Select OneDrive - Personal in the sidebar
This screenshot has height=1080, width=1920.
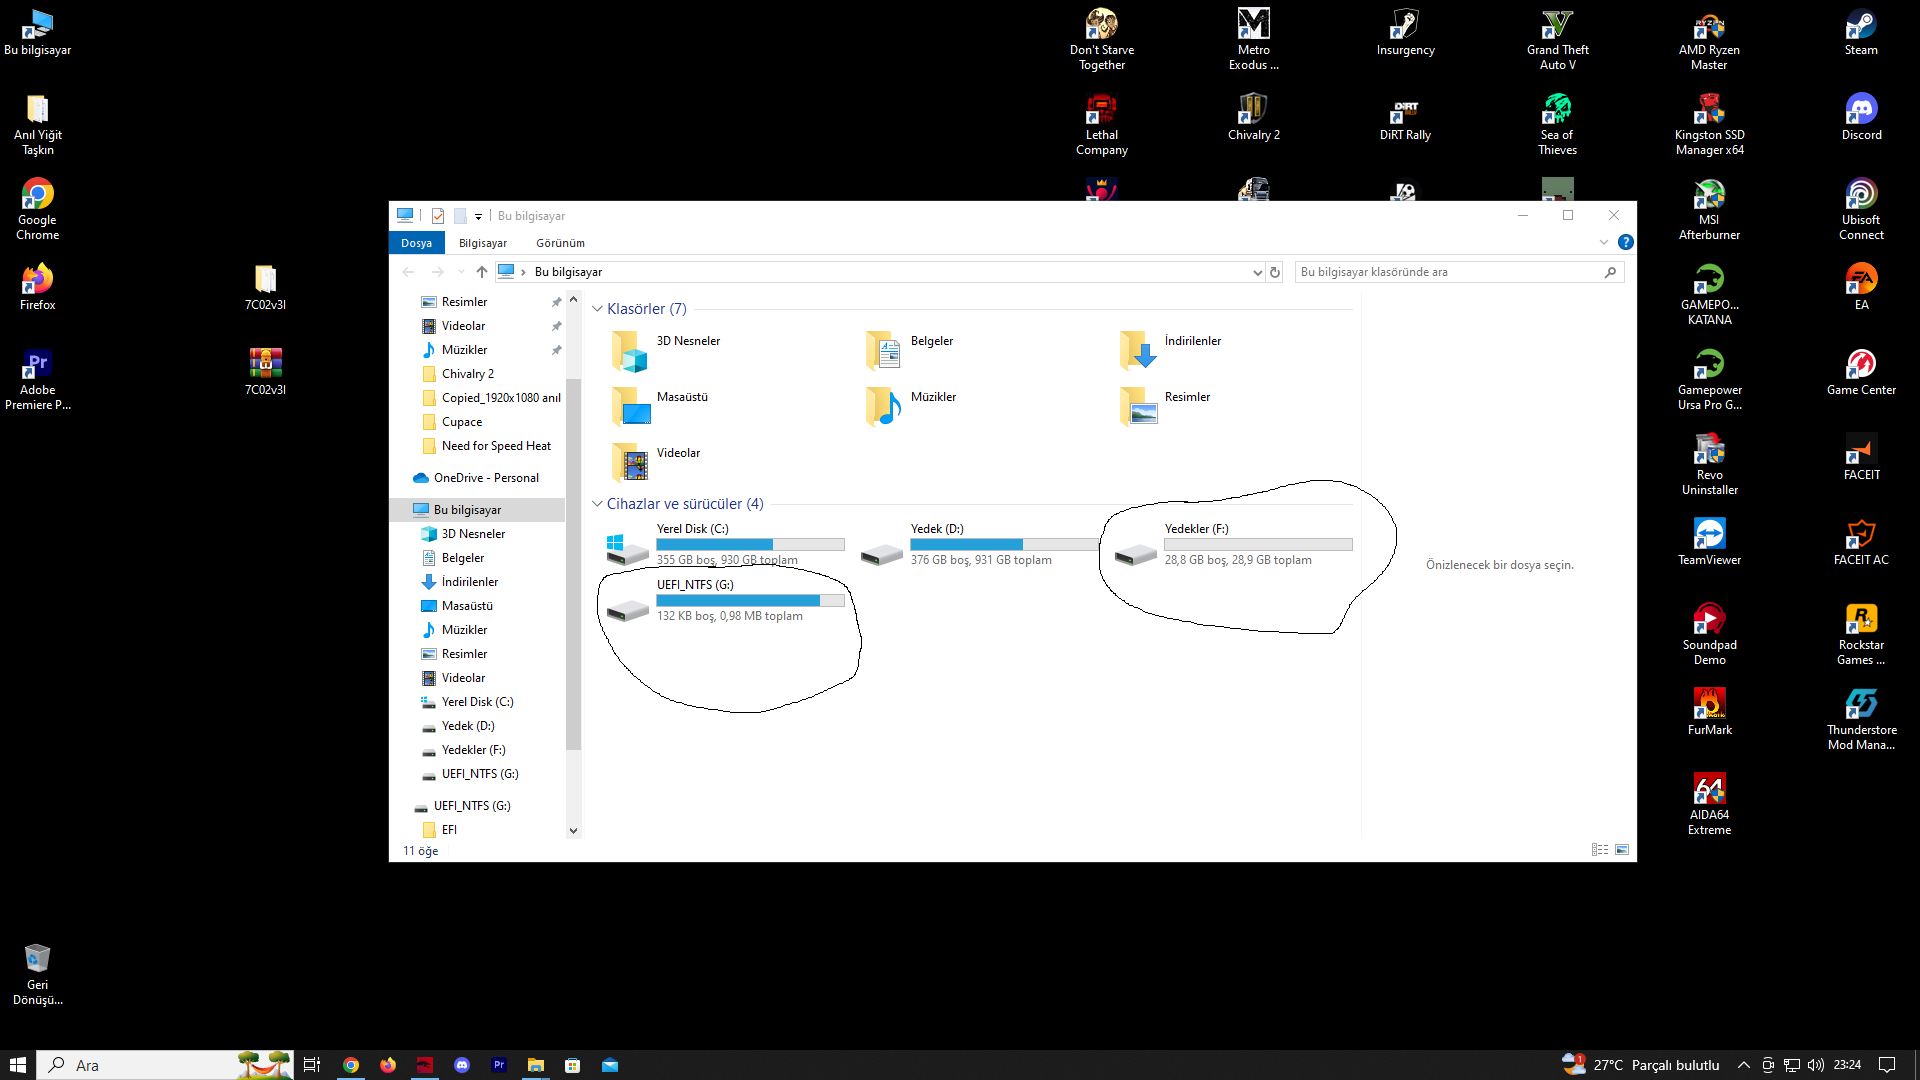(486, 478)
